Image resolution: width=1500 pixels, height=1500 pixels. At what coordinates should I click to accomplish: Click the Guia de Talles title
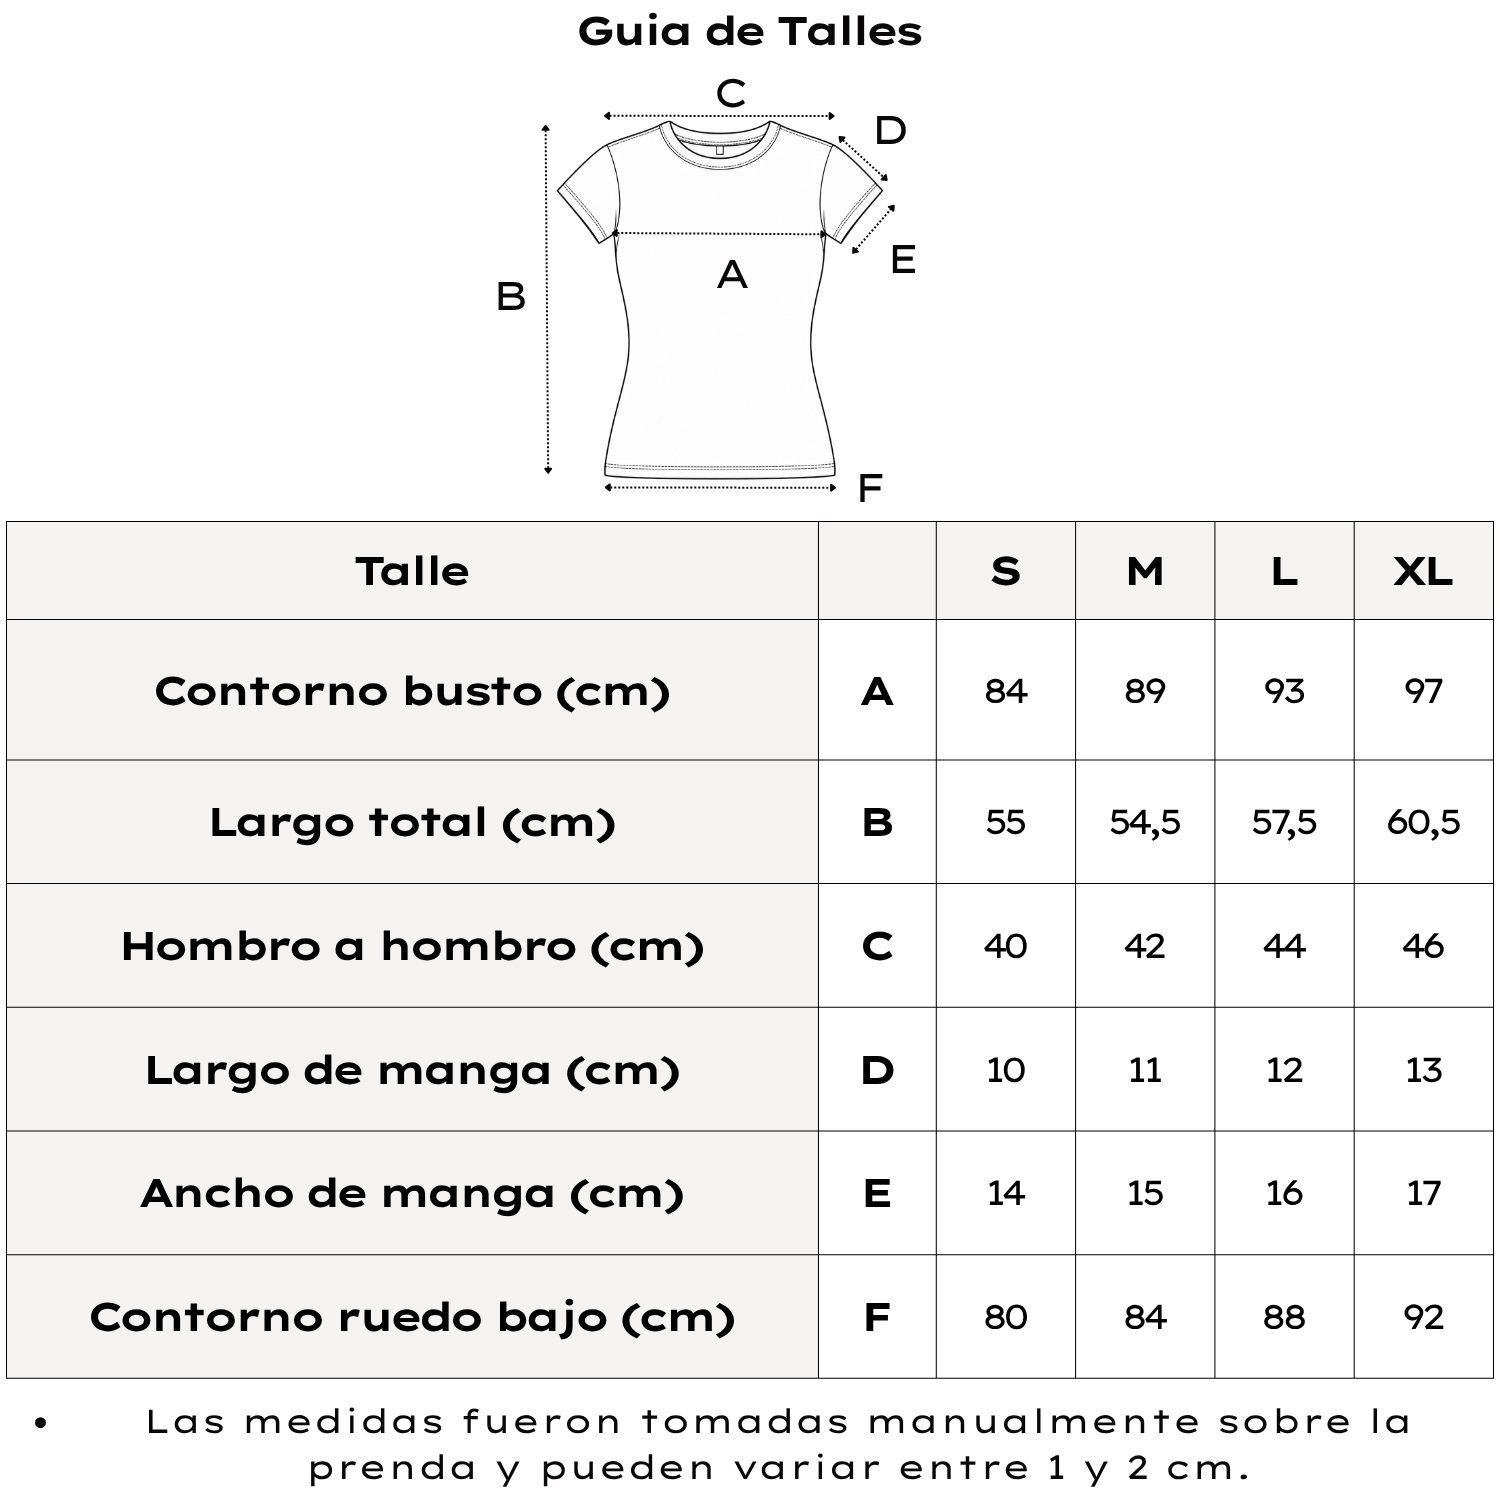(x=750, y=31)
